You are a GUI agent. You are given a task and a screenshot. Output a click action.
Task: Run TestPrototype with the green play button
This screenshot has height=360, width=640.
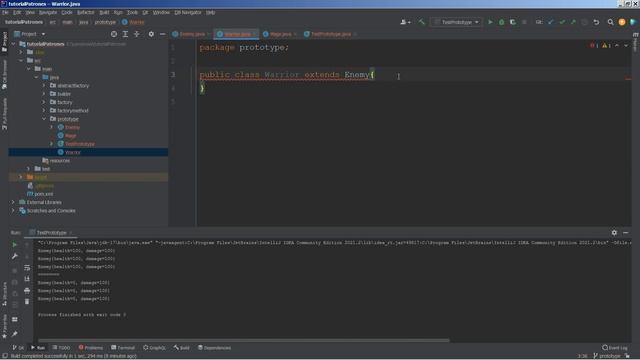pos(490,22)
